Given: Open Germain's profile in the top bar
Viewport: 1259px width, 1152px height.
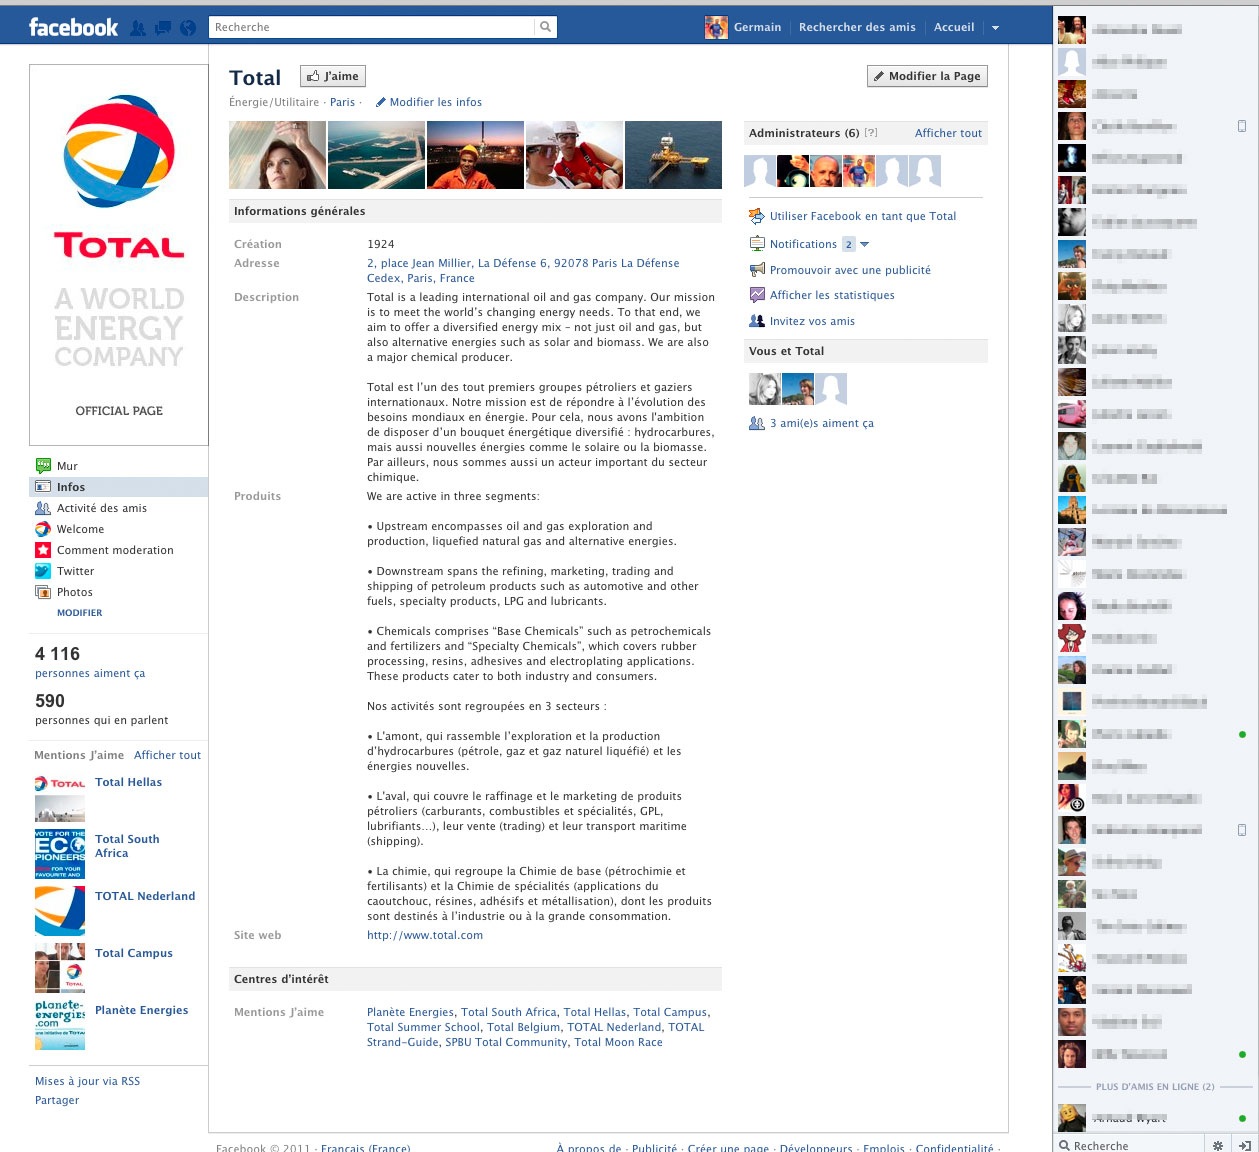Looking at the screenshot, I should [744, 27].
